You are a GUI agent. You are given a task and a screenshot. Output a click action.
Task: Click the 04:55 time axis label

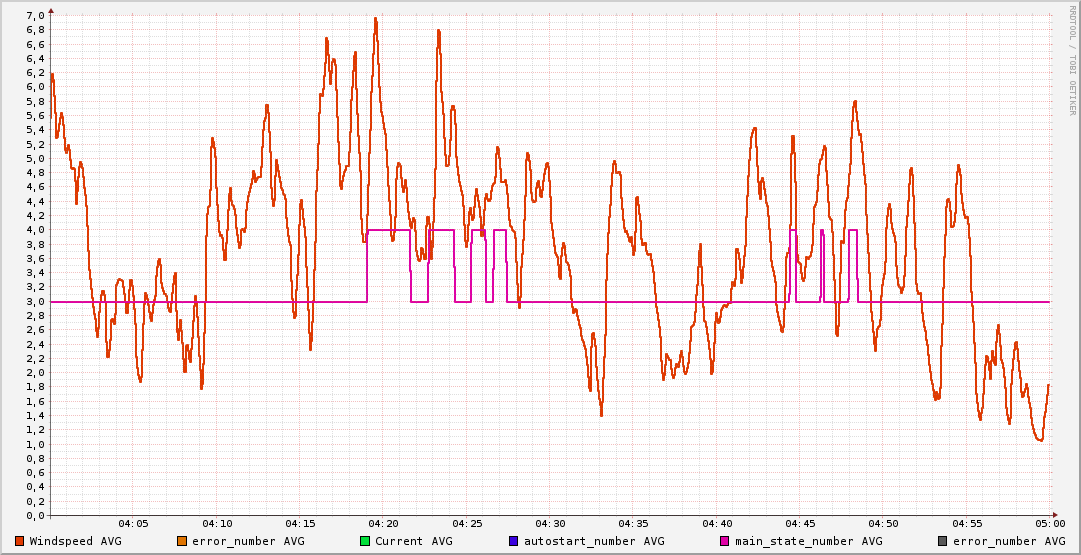click(967, 523)
